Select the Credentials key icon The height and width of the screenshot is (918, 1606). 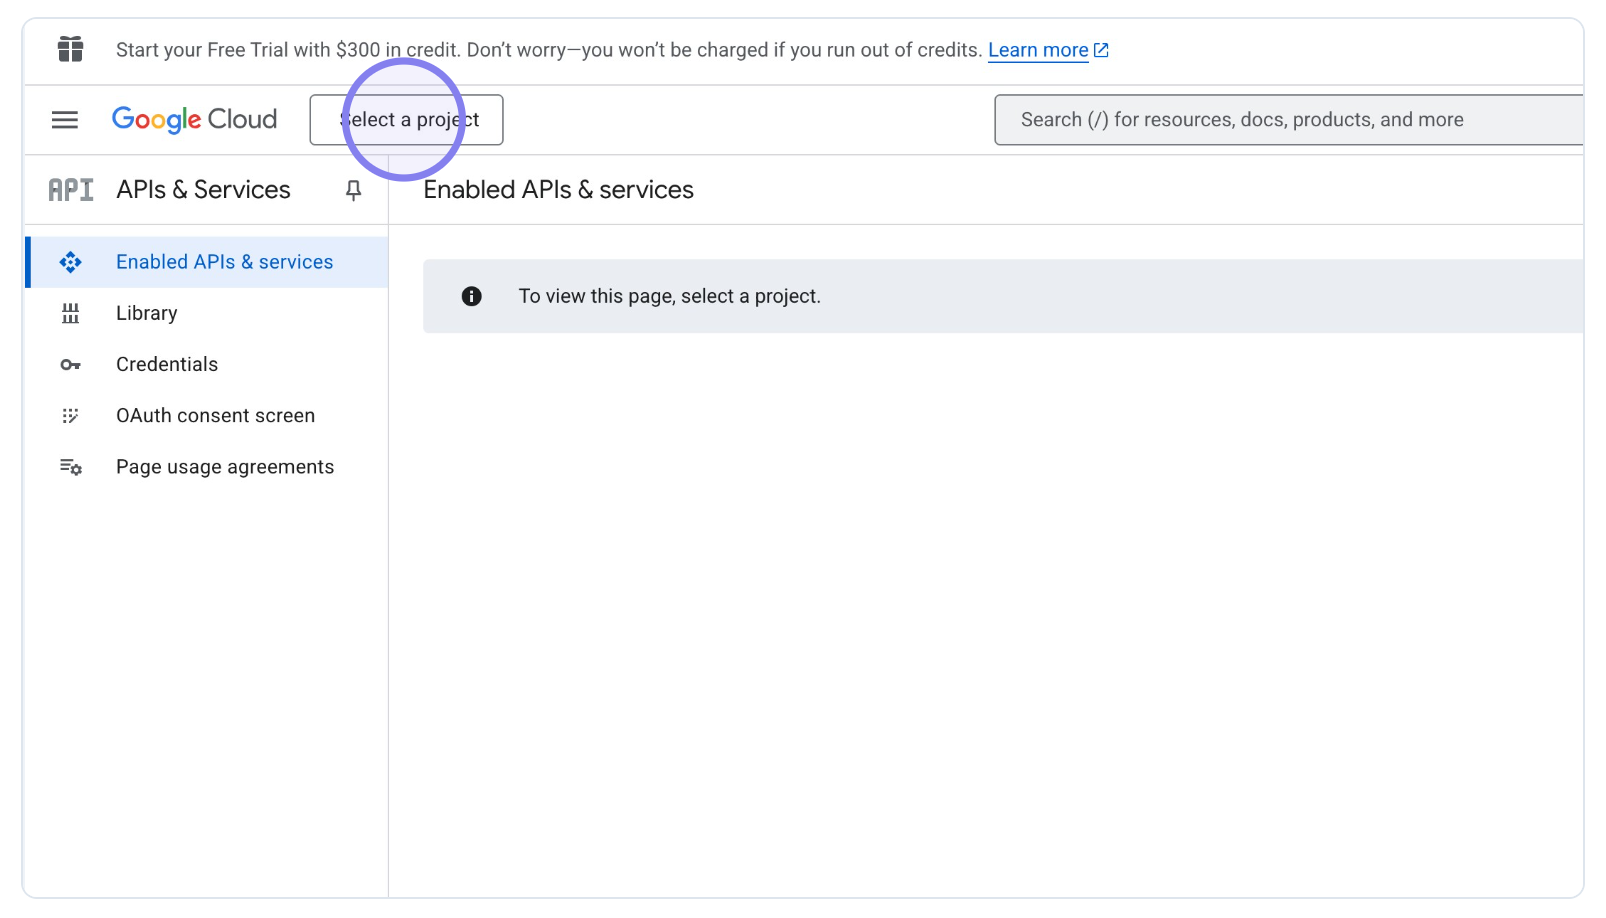(70, 364)
